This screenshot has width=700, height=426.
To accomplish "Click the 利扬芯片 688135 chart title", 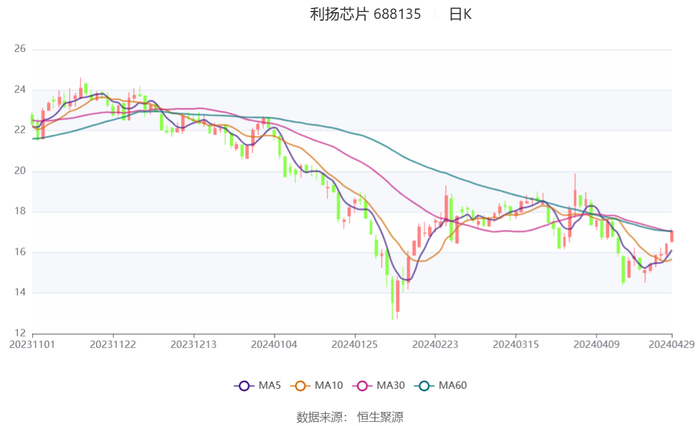I will tap(365, 14).
